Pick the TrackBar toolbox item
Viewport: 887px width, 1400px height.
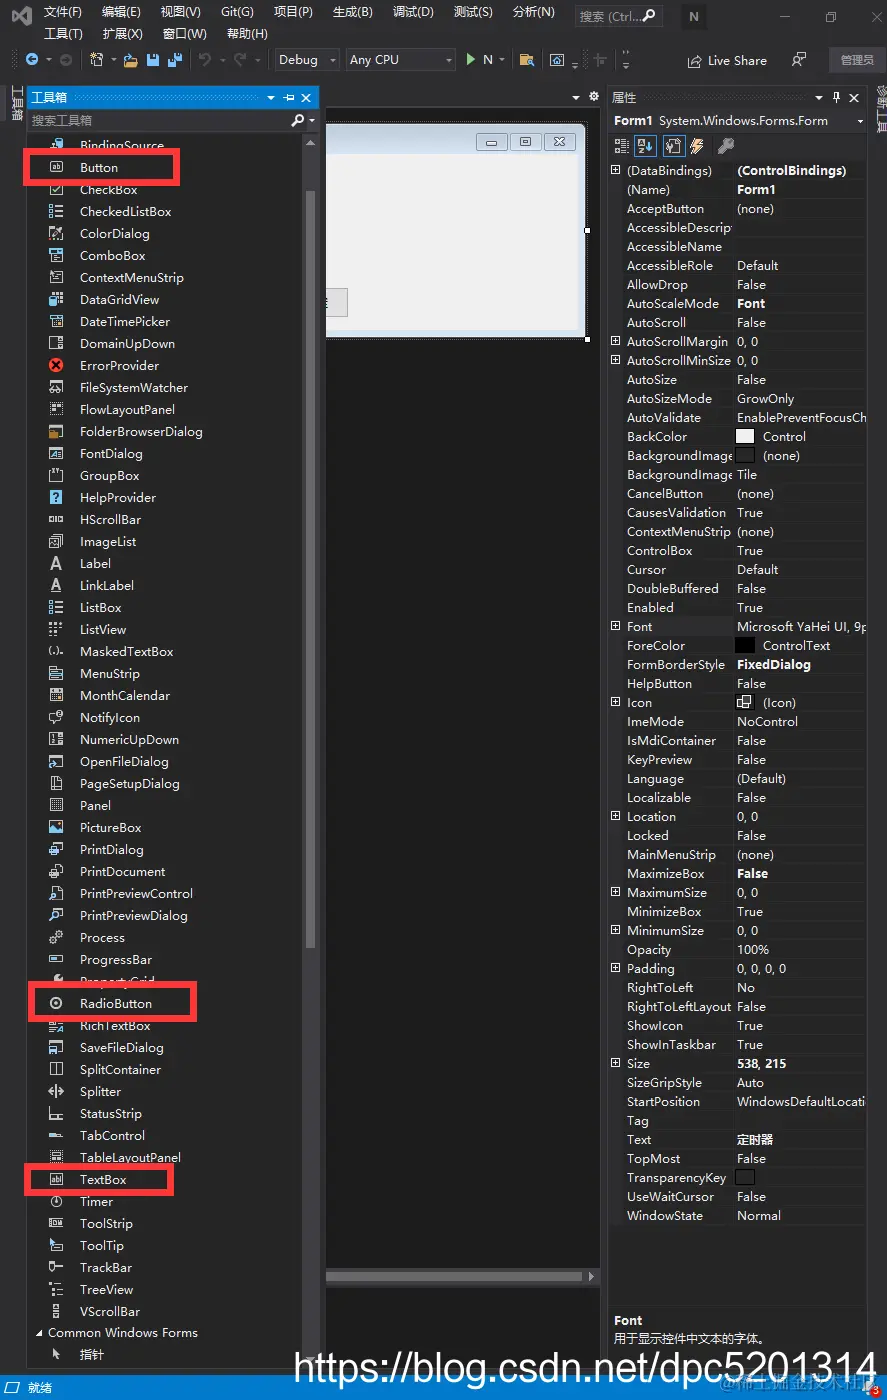tap(105, 1268)
